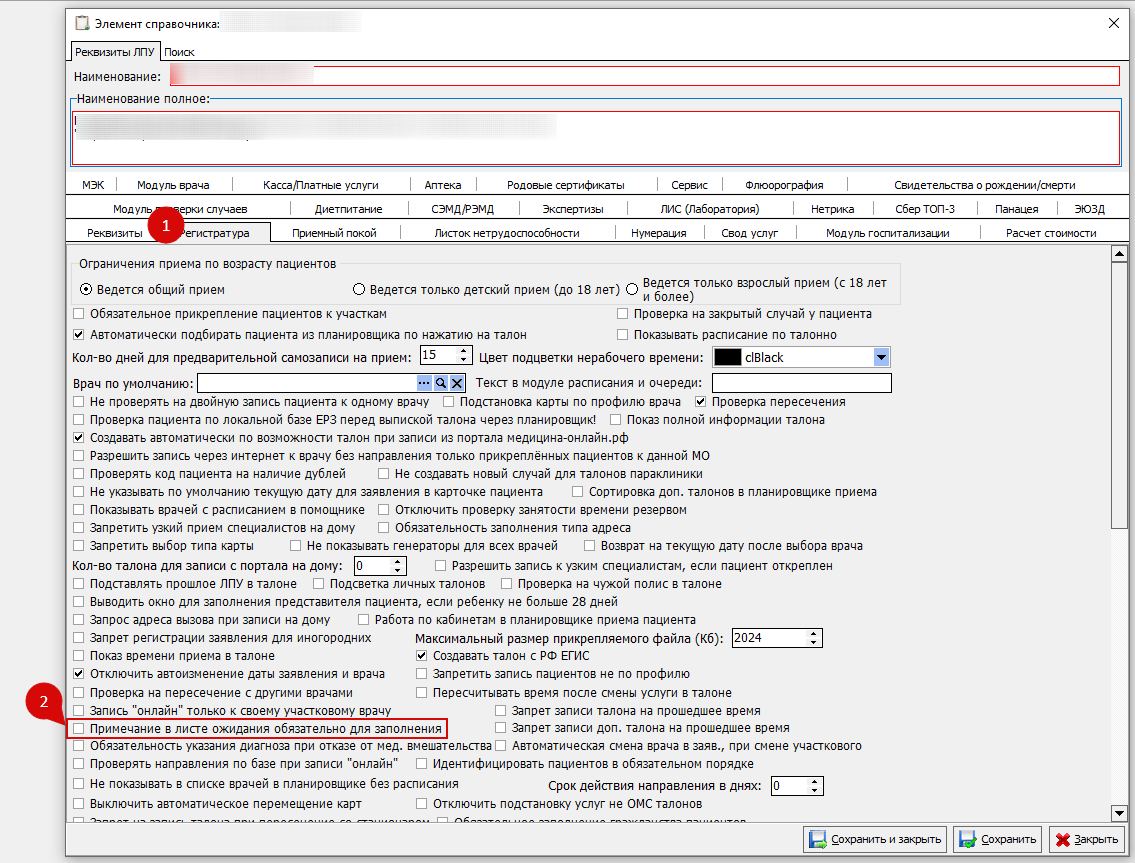Click the 'Сохранить' button
1135x863 pixels.
point(997,839)
